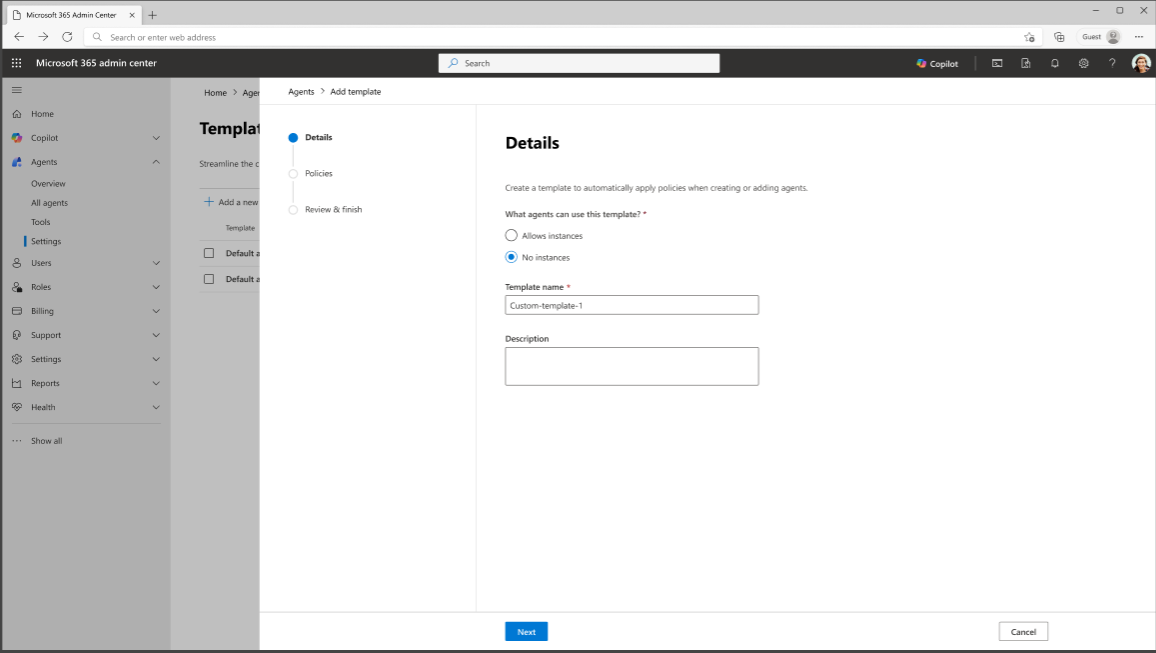Add page to favorites star icon
Viewport: 1156px width, 653px height.
click(x=1029, y=37)
